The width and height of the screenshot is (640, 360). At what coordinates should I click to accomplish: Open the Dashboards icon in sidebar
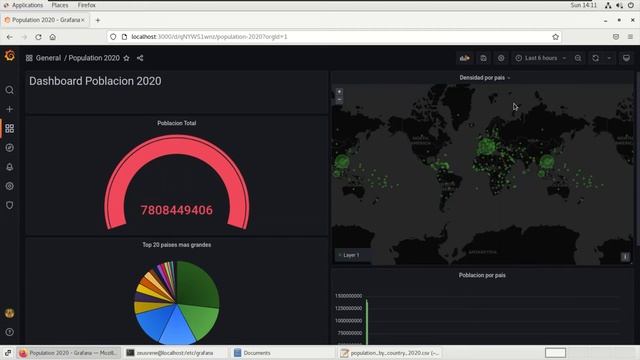[x=9, y=129]
